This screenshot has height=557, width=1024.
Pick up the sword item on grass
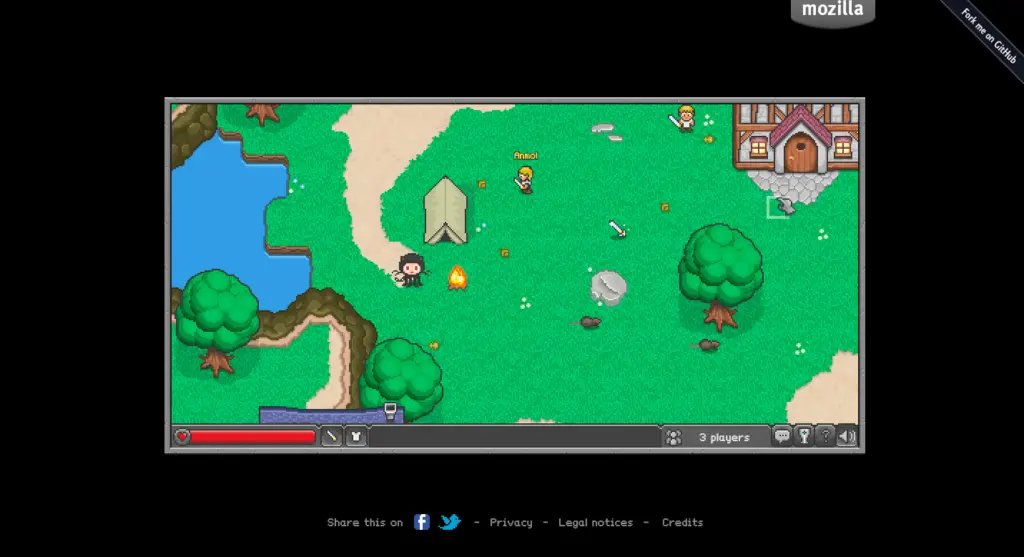point(618,229)
